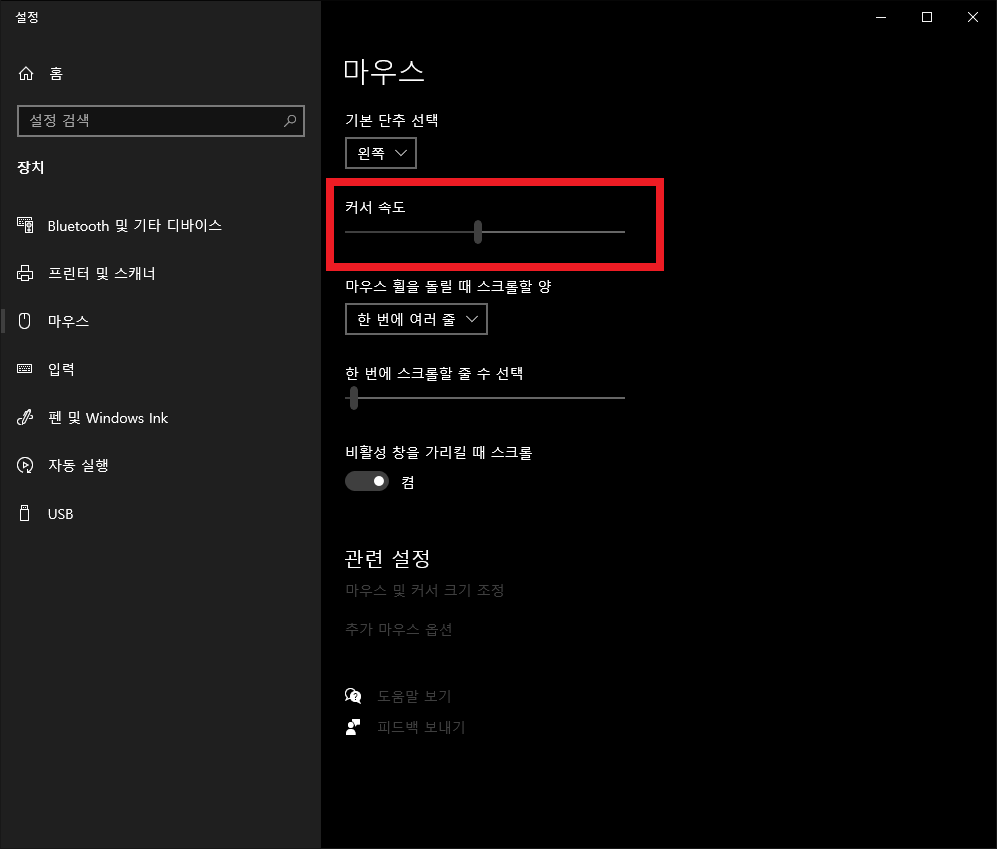Click the 기본 단추 선택 label
This screenshot has height=849, width=997.
point(392,120)
